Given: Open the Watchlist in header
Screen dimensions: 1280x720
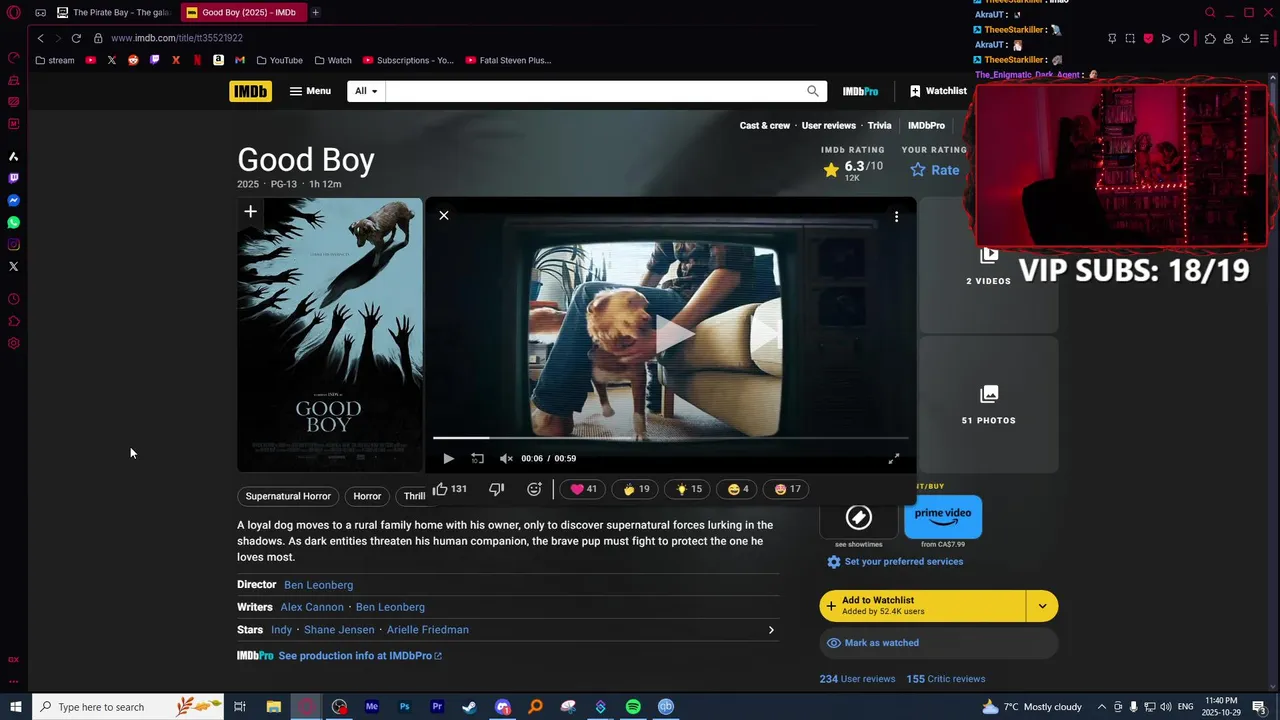Looking at the screenshot, I should [x=938, y=91].
